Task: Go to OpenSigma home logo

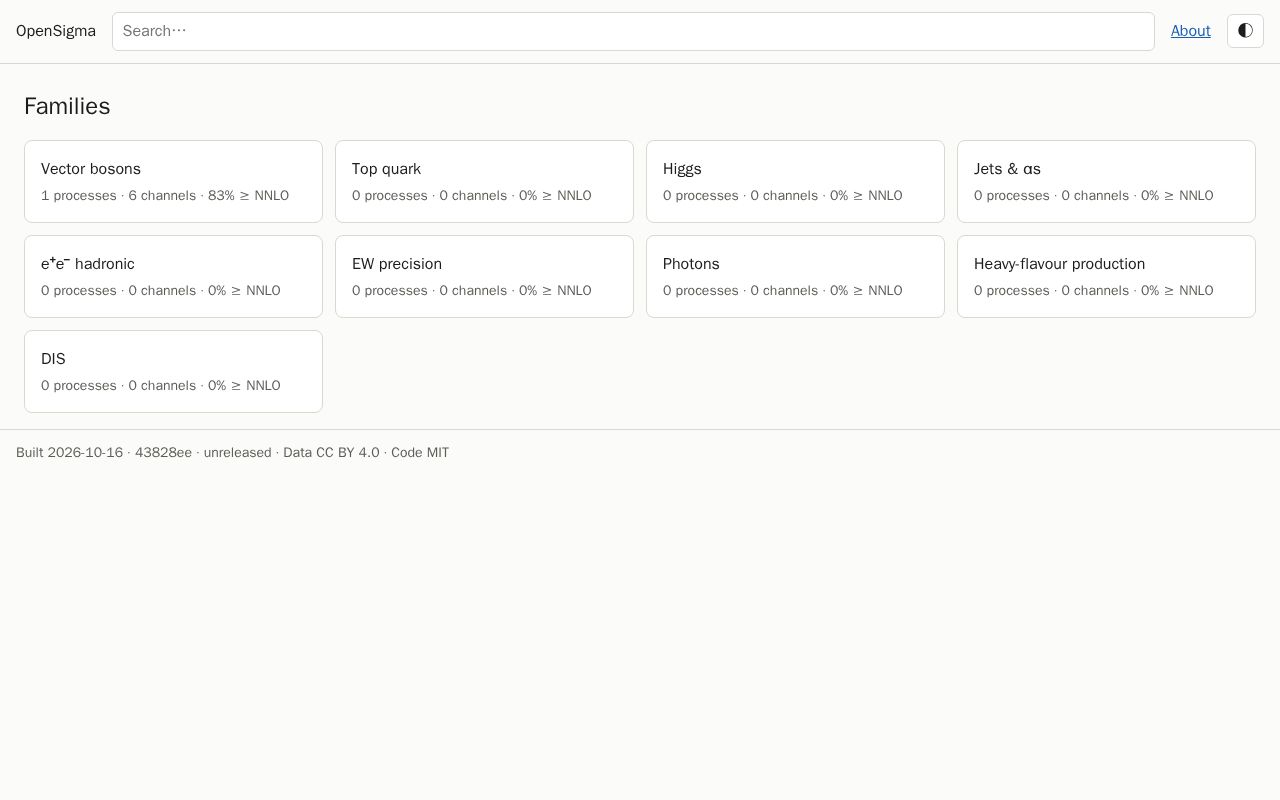Action: click(56, 31)
